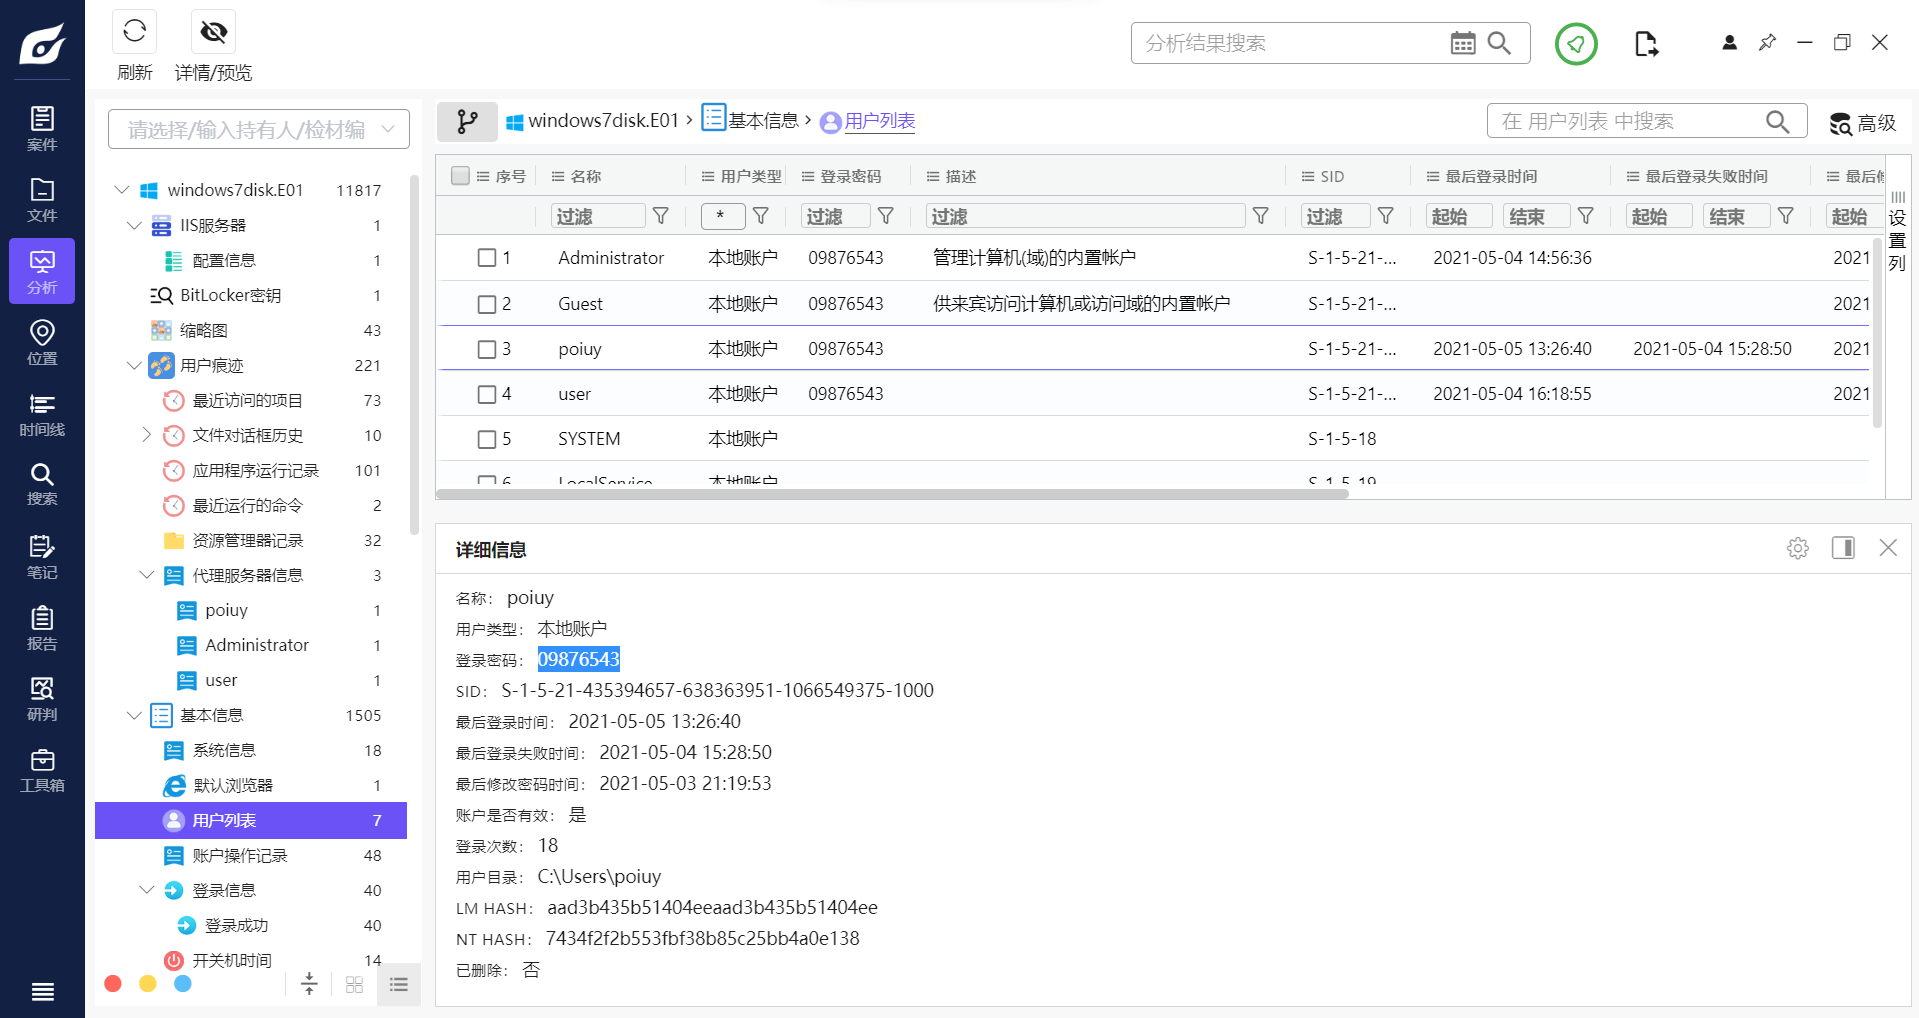Click the refresh (刷新) icon
1919x1018 pixels.
(135, 32)
